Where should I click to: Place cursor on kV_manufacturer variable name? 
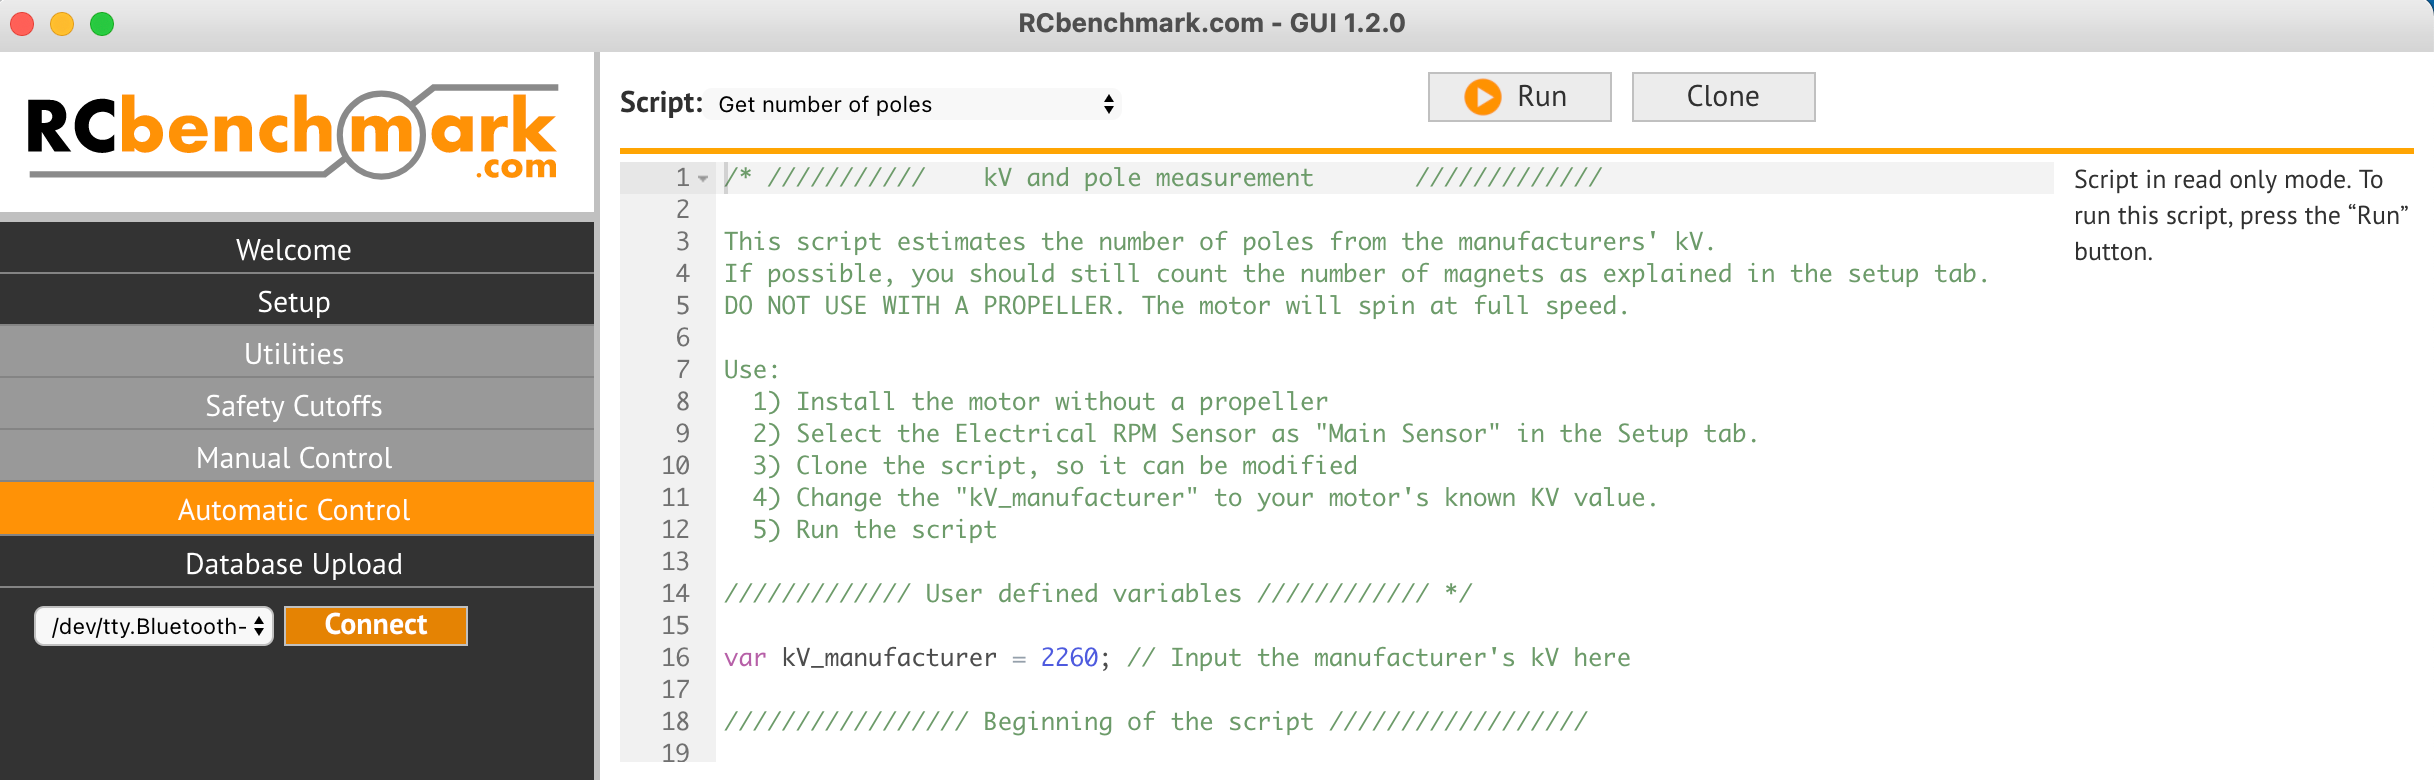point(888,657)
